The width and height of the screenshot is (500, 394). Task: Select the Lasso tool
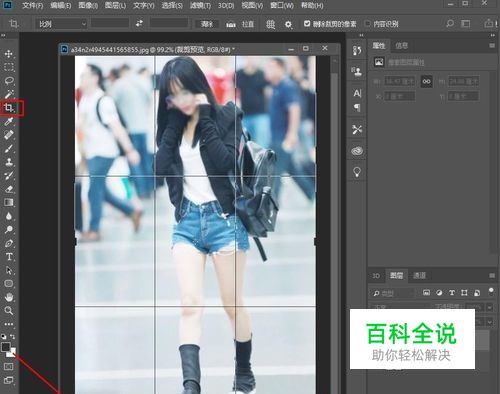tap(9, 81)
